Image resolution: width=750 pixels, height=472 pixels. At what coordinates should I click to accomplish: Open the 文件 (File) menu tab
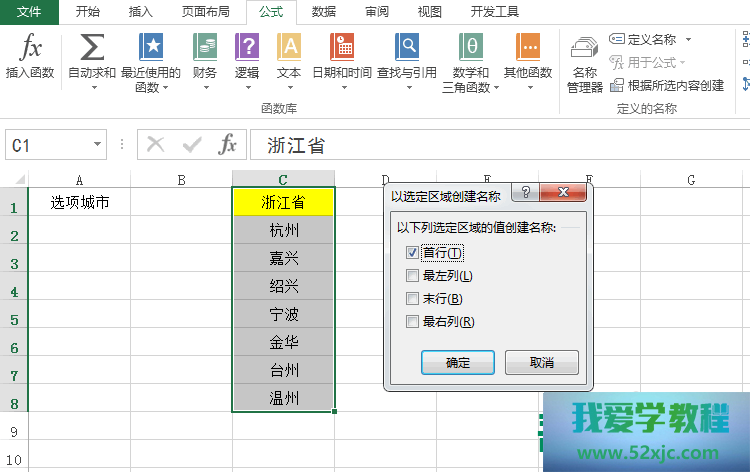[x=29, y=12]
